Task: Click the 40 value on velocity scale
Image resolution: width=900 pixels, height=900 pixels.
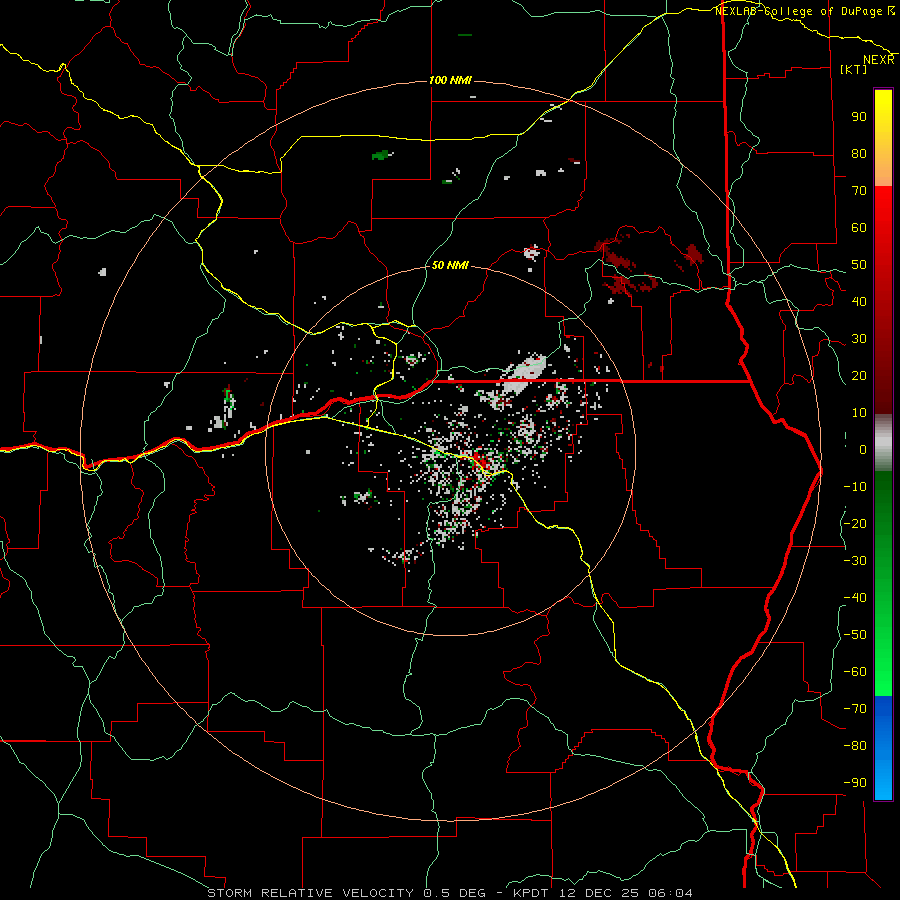Action: click(x=859, y=301)
